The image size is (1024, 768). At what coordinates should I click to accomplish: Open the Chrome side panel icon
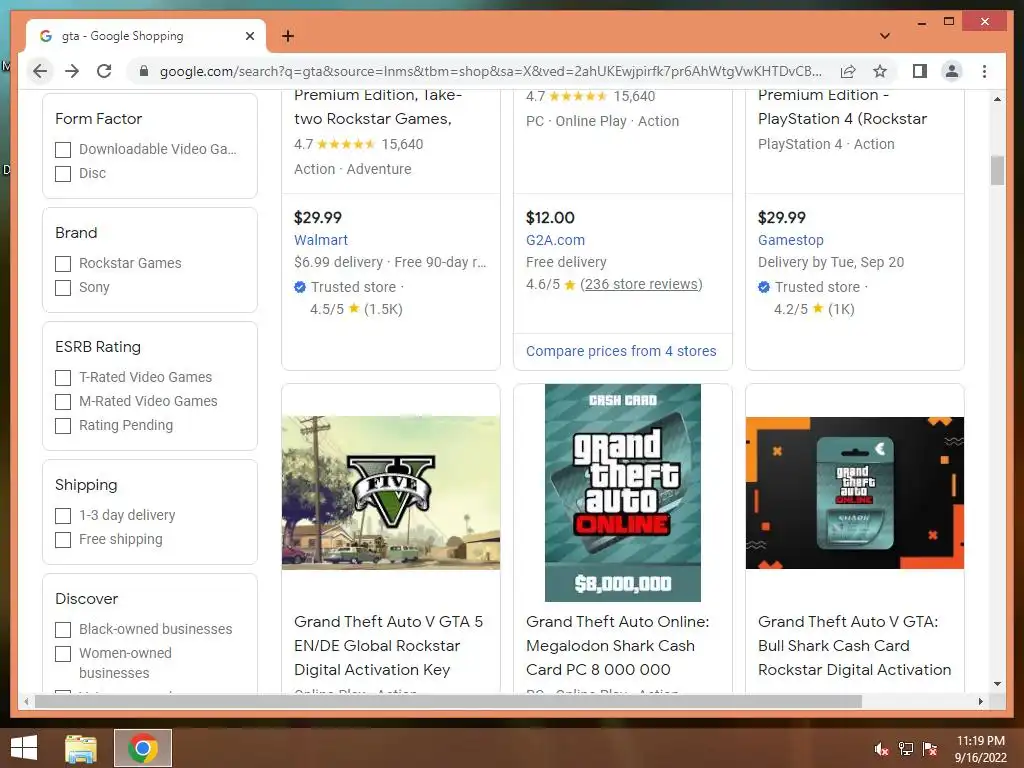[920, 71]
